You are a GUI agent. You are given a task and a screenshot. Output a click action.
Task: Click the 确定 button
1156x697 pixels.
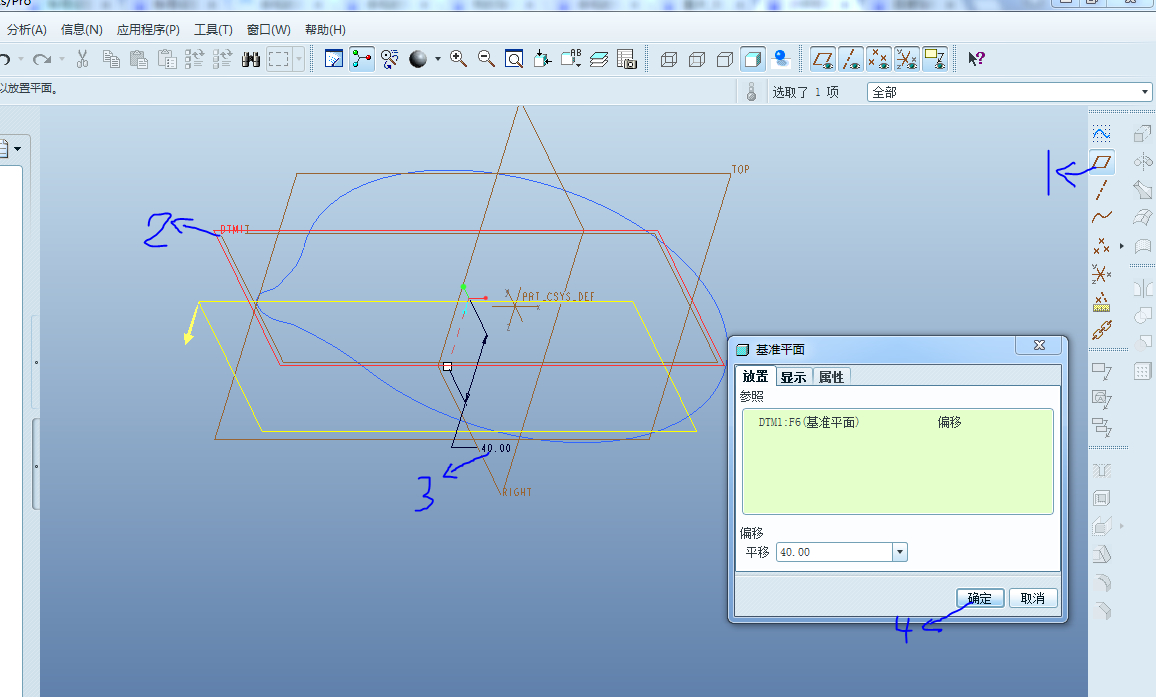tap(980, 598)
